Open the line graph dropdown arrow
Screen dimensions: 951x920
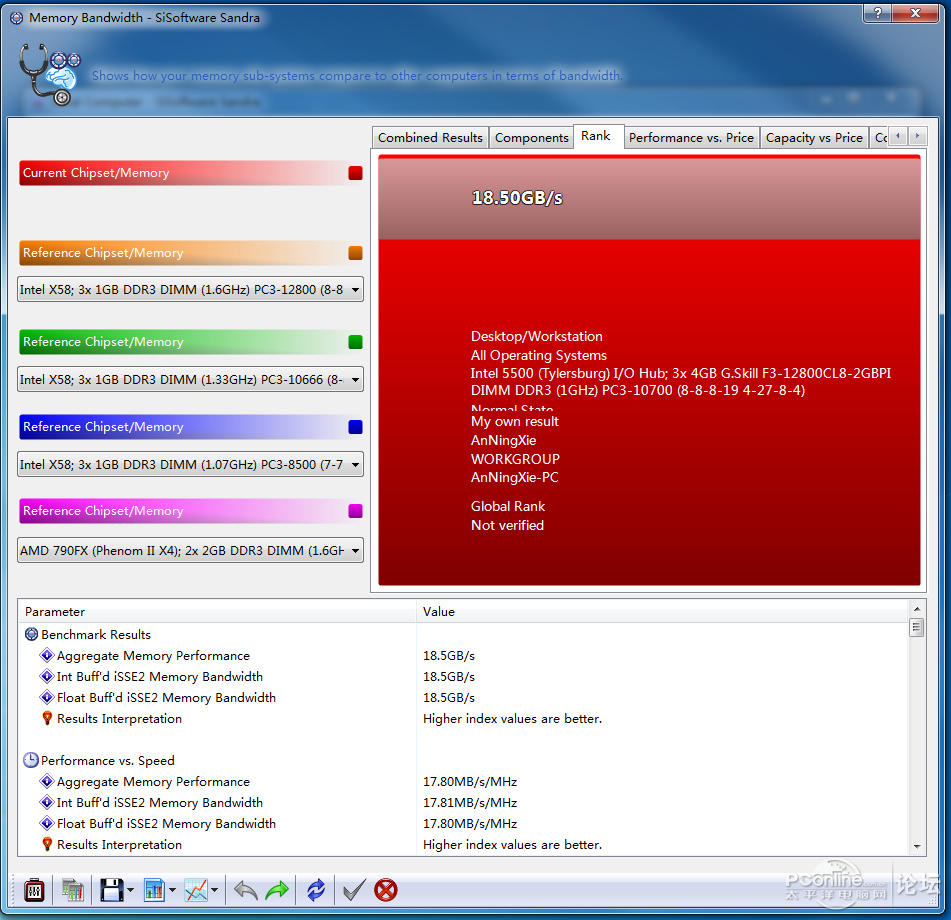pyautogui.click(x=215, y=890)
